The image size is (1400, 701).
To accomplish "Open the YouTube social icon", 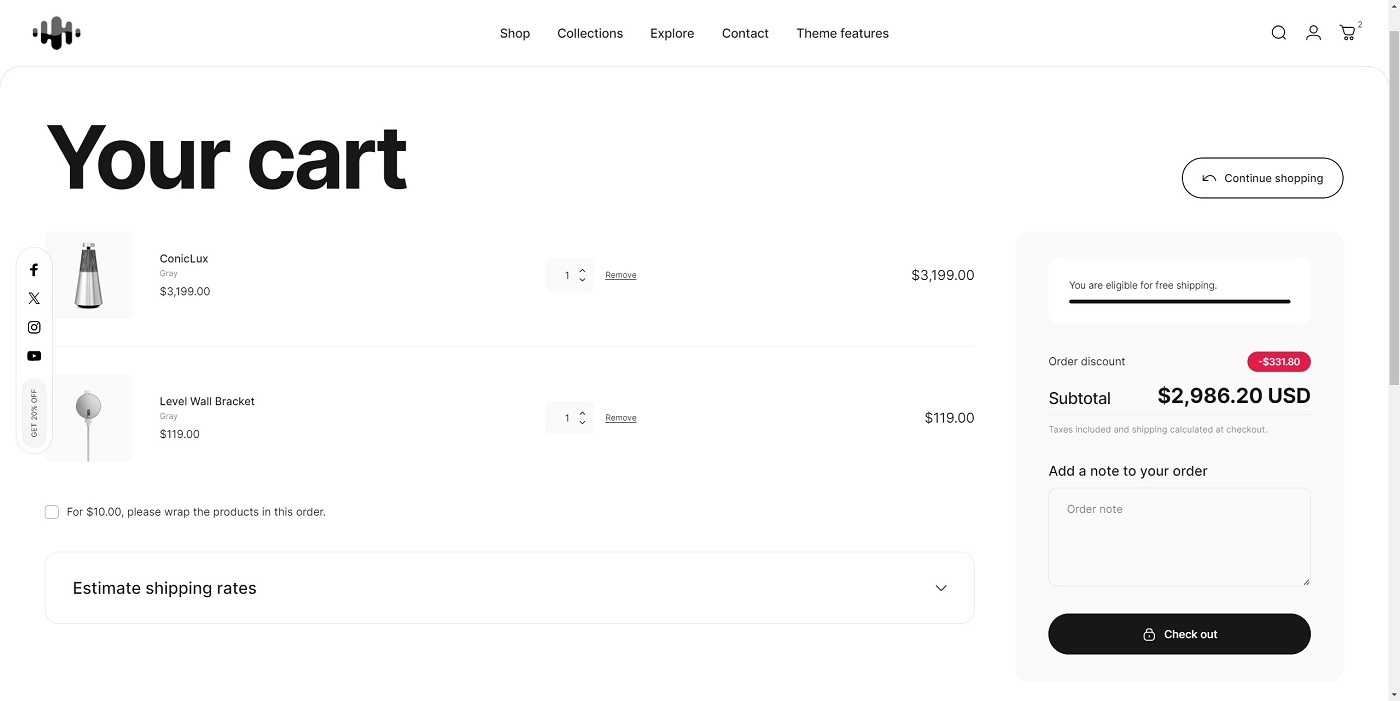I will pyautogui.click(x=34, y=355).
